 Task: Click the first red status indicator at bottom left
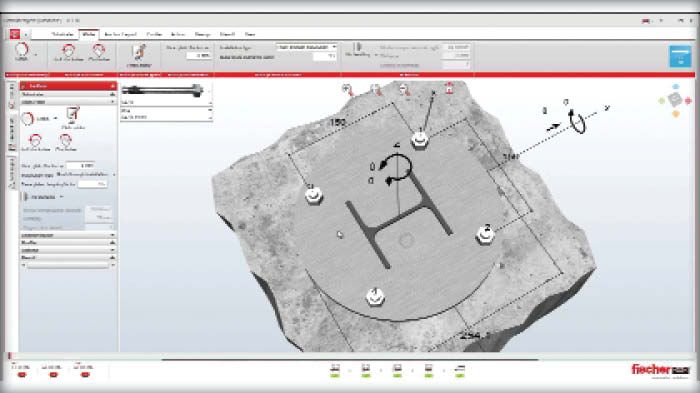point(21,375)
